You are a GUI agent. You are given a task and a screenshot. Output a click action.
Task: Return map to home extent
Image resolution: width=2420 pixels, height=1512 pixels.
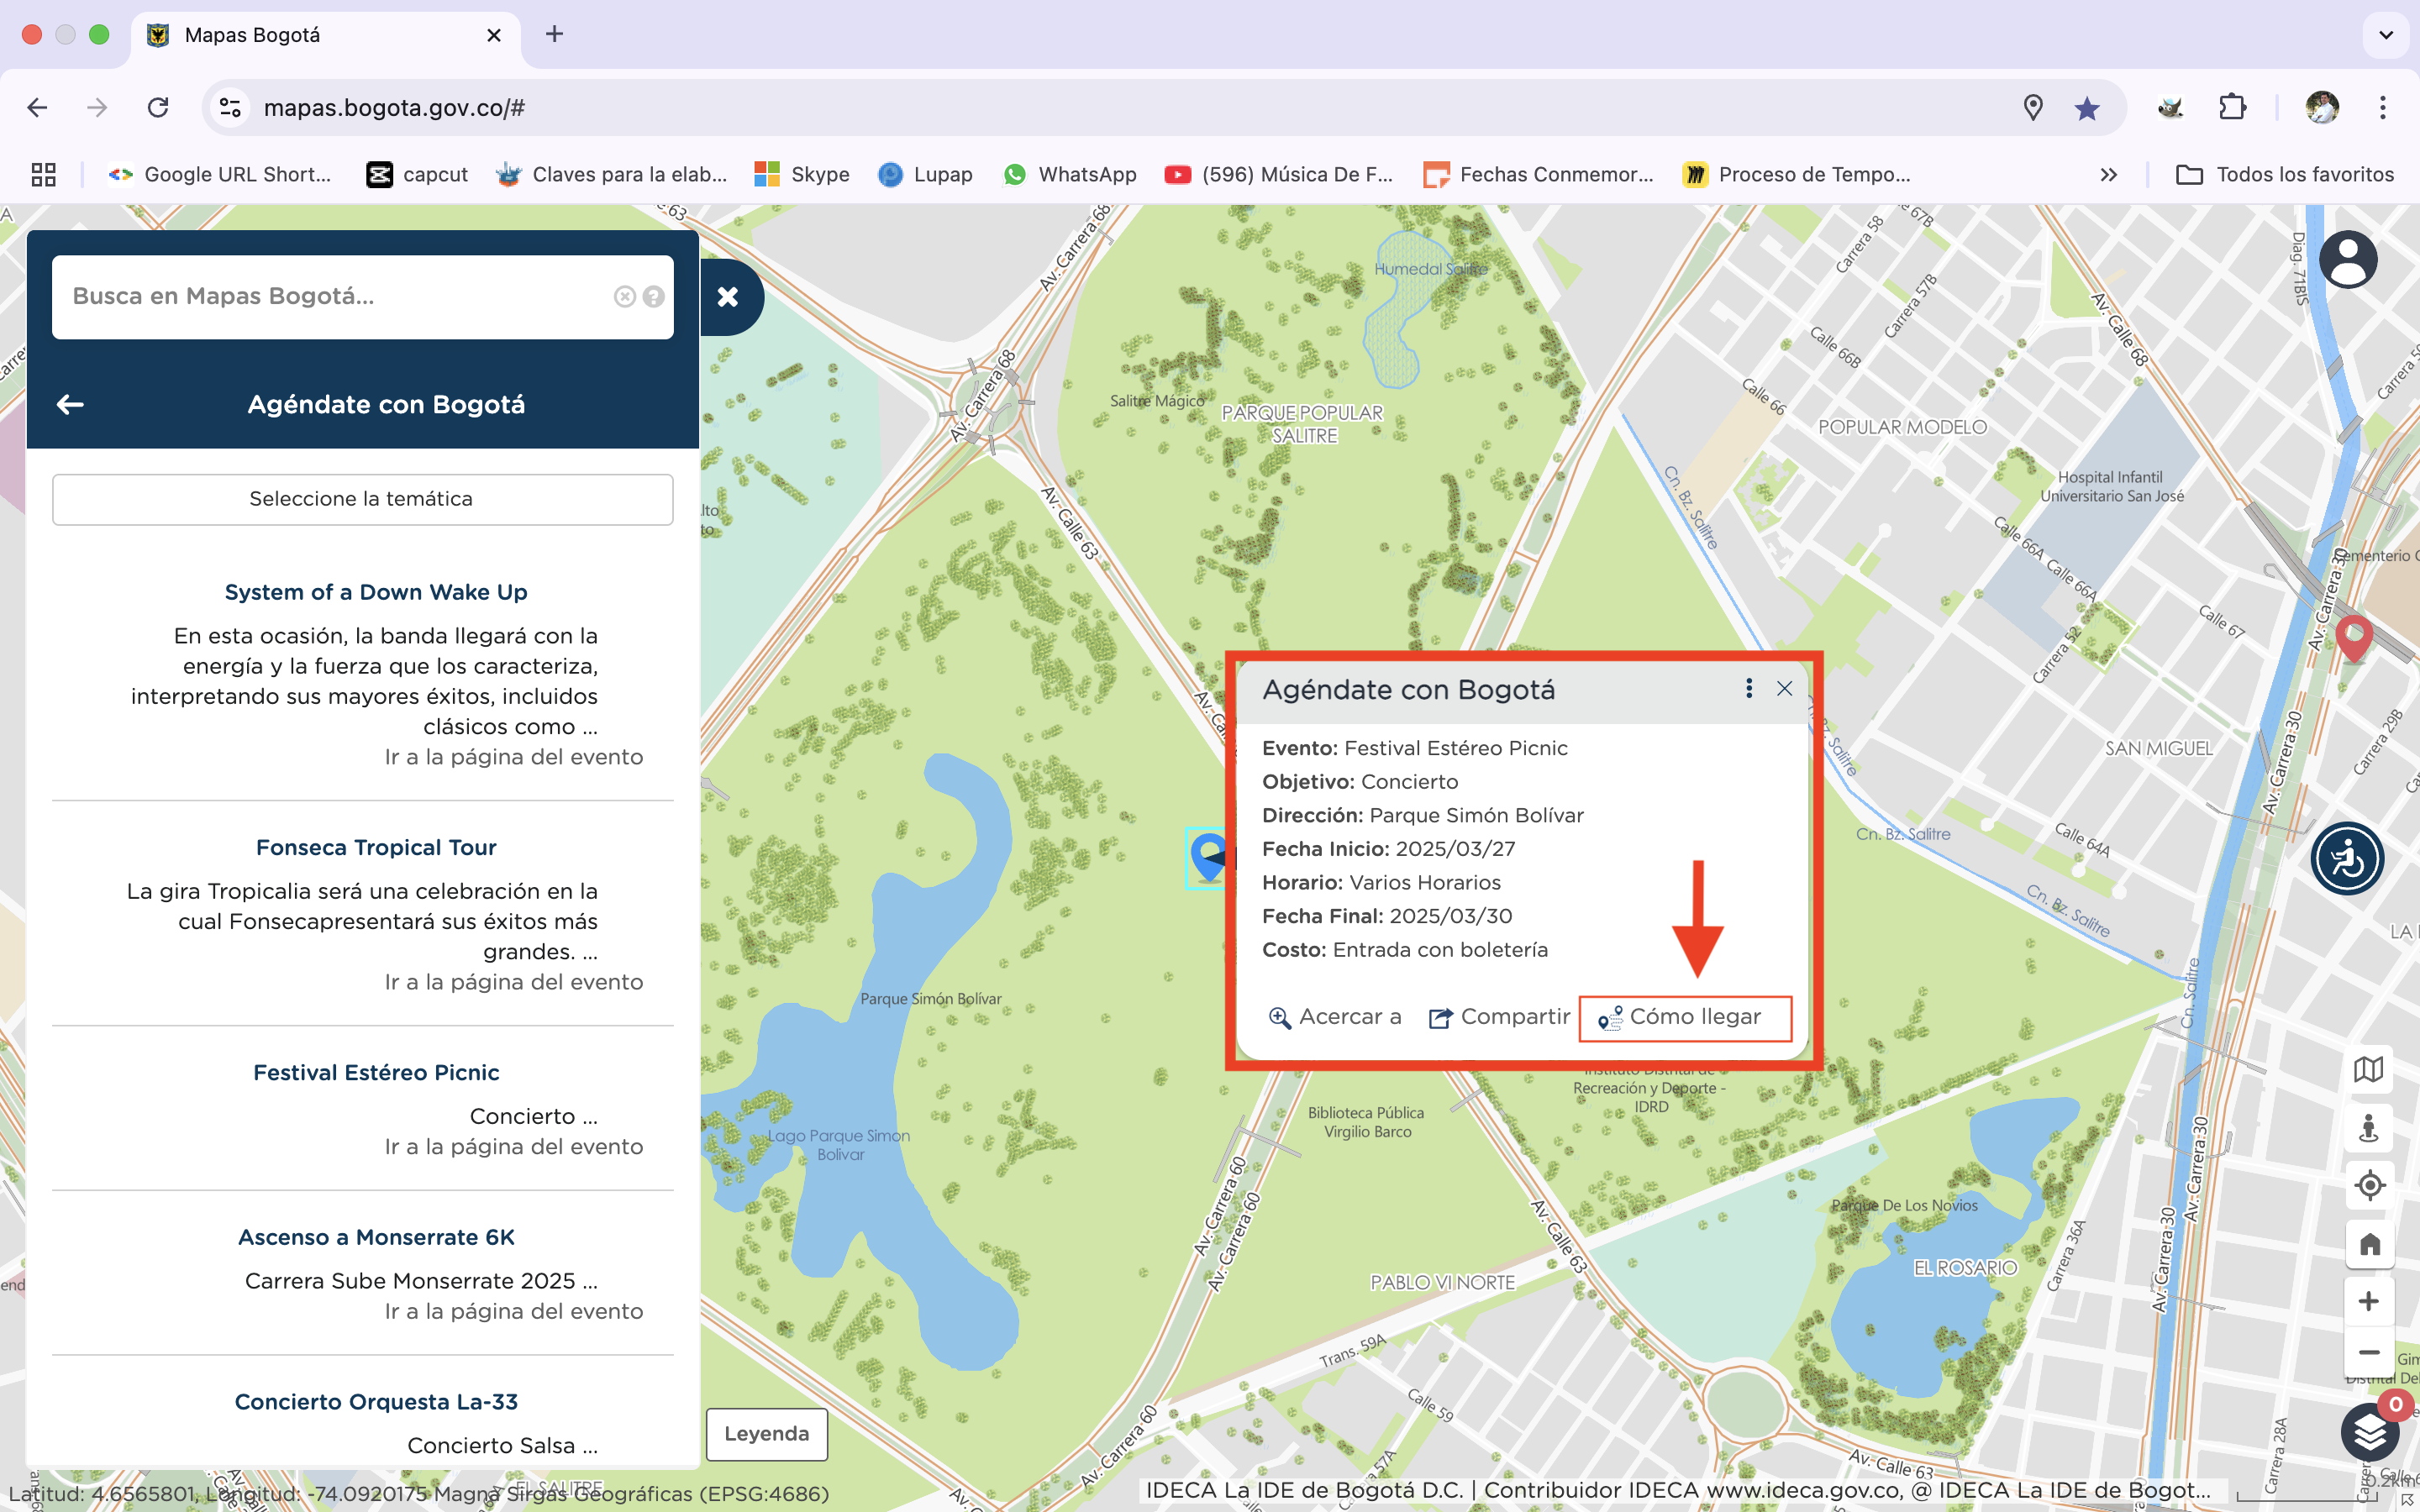pos(2368,1244)
